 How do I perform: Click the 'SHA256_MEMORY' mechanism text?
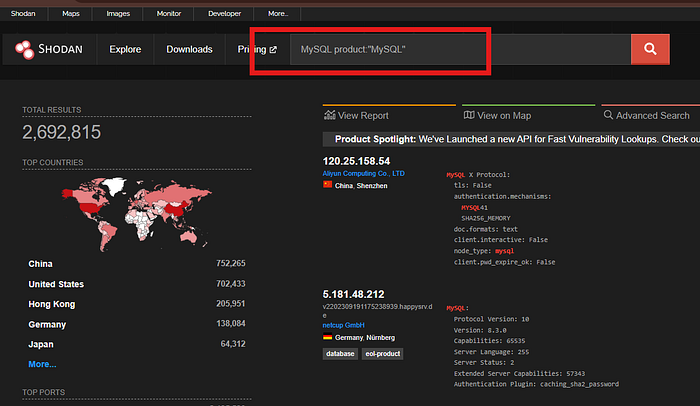coord(486,218)
